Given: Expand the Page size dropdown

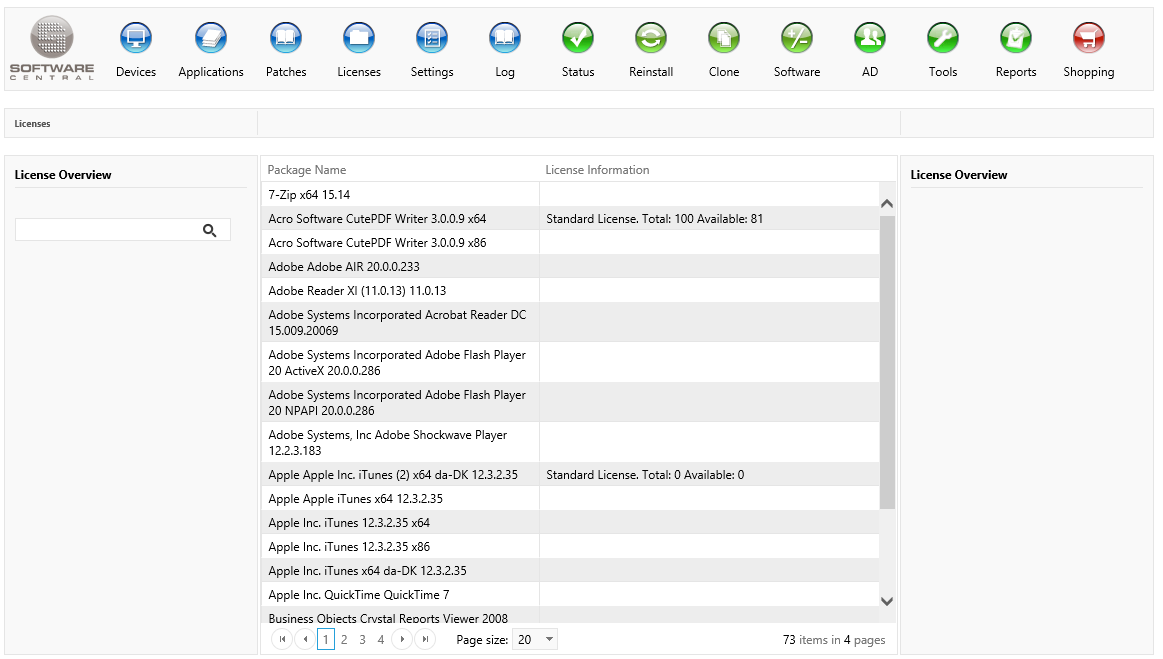Looking at the screenshot, I should point(549,640).
